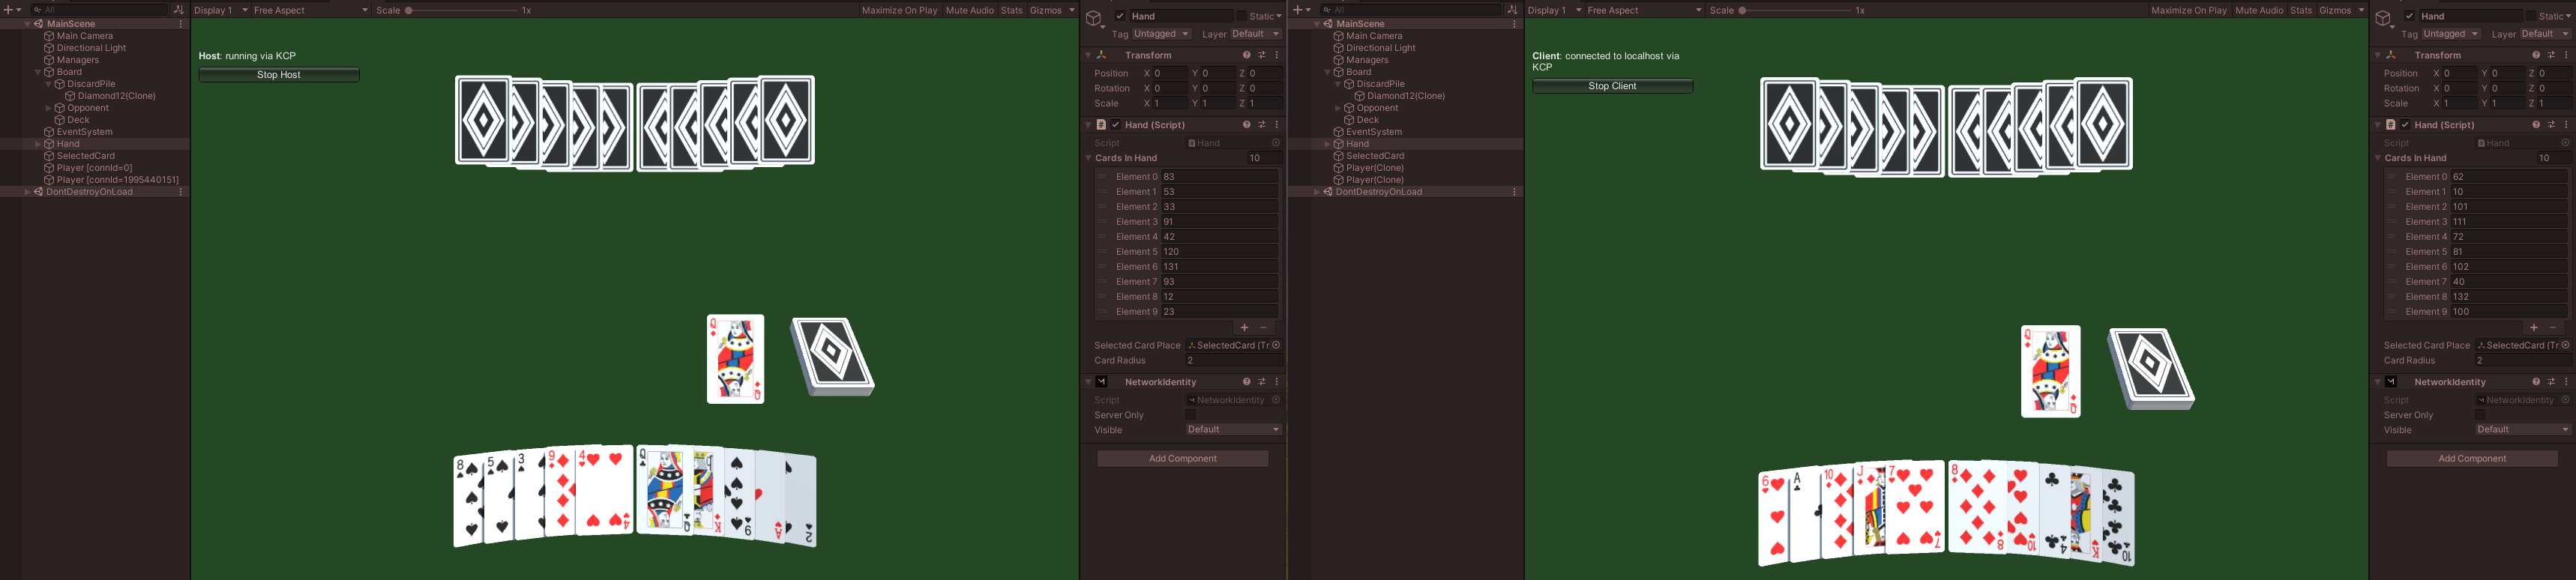
Task: Click Add Component in client inspector
Action: (x=2471, y=458)
